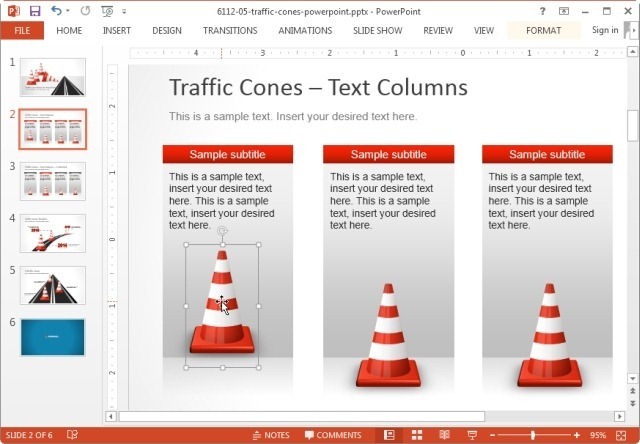Click vertical scrollbar up arrow
Viewport: 640px width, 444px height.
632,52
